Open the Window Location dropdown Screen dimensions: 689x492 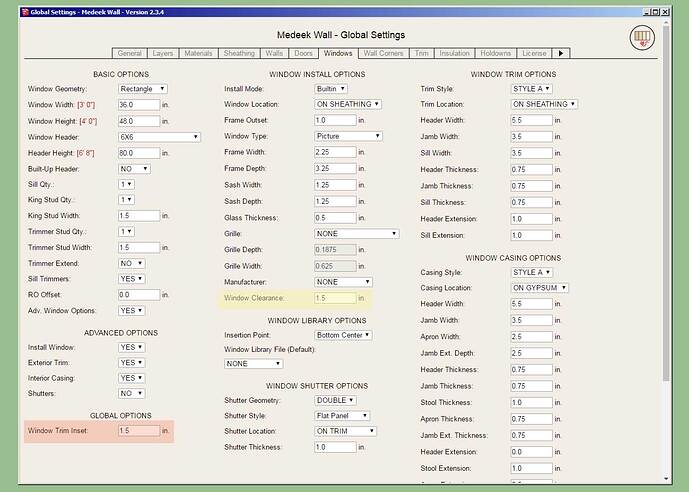[x=348, y=104]
